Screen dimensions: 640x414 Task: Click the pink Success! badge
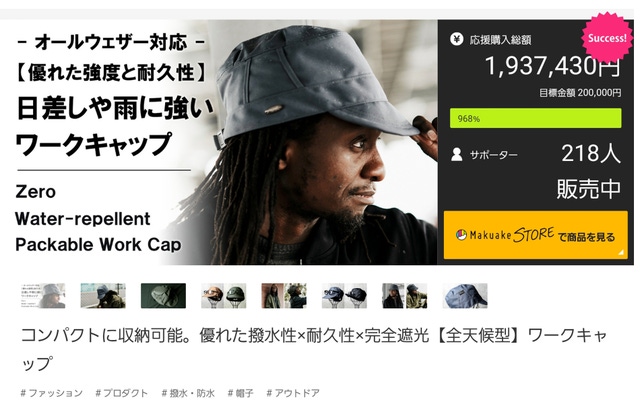pyautogui.click(x=607, y=38)
